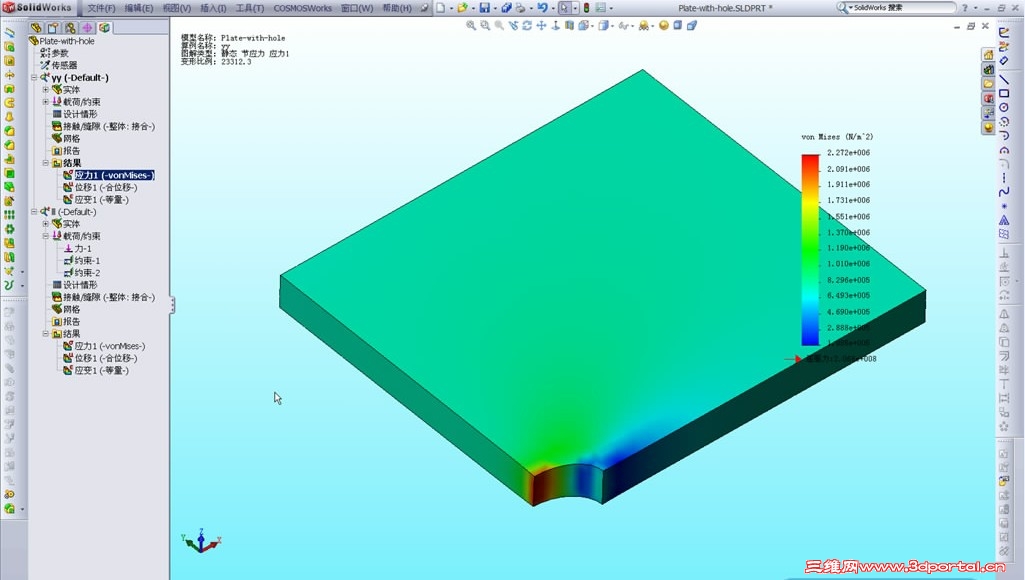Viewport: 1025px width, 580px height.
Task: Collapse the yy (-Default-) study node
Action: pyautogui.click(x=34, y=77)
